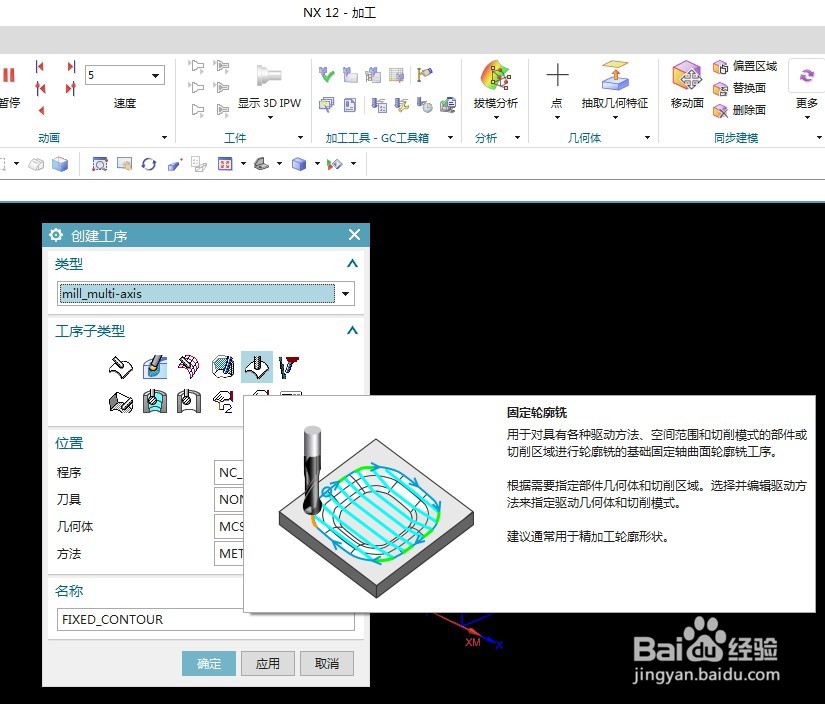The height and width of the screenshot is (704, 825).
Task: Pause the animation with 暂停
Action: [9, 87]
